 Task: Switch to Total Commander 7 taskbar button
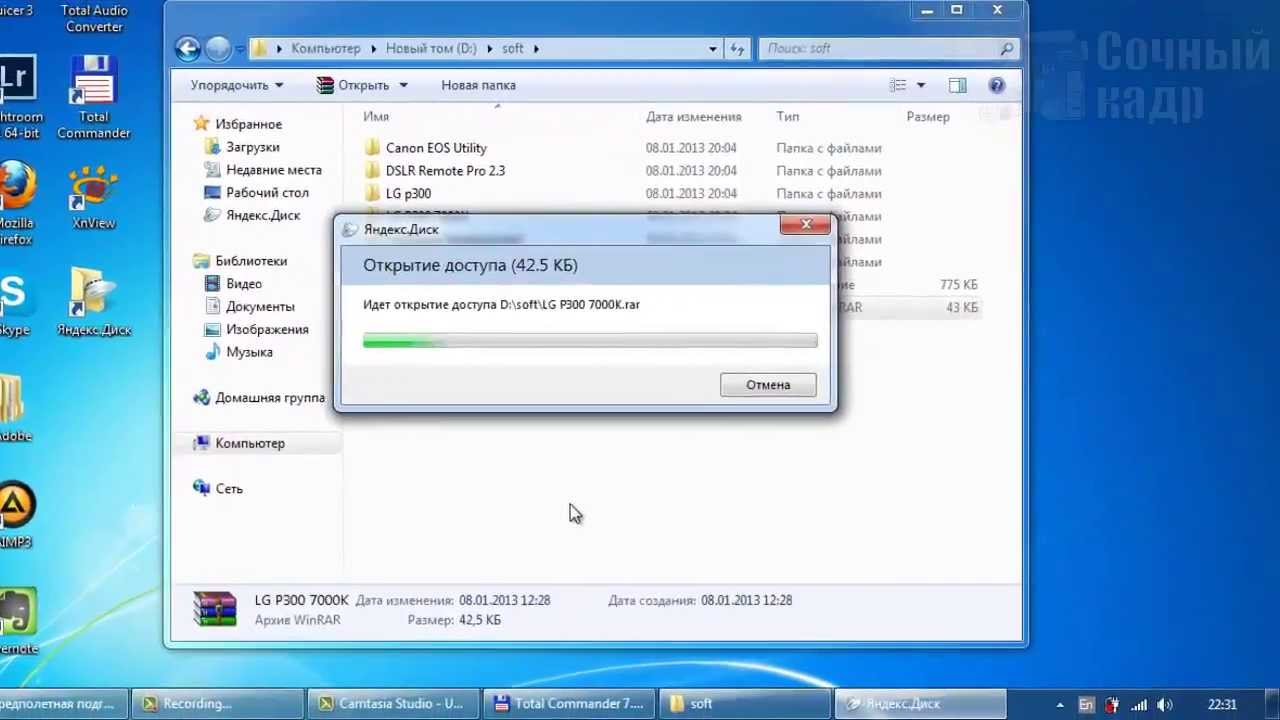click(570, 704)
